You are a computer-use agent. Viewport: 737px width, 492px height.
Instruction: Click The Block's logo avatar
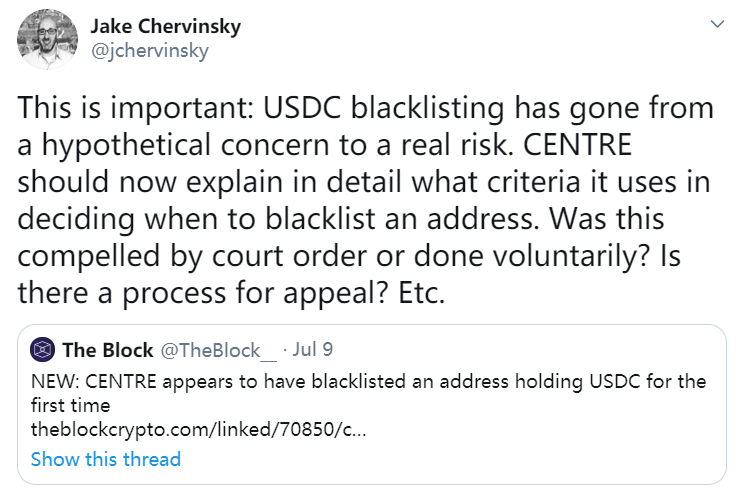click(42, 349)
